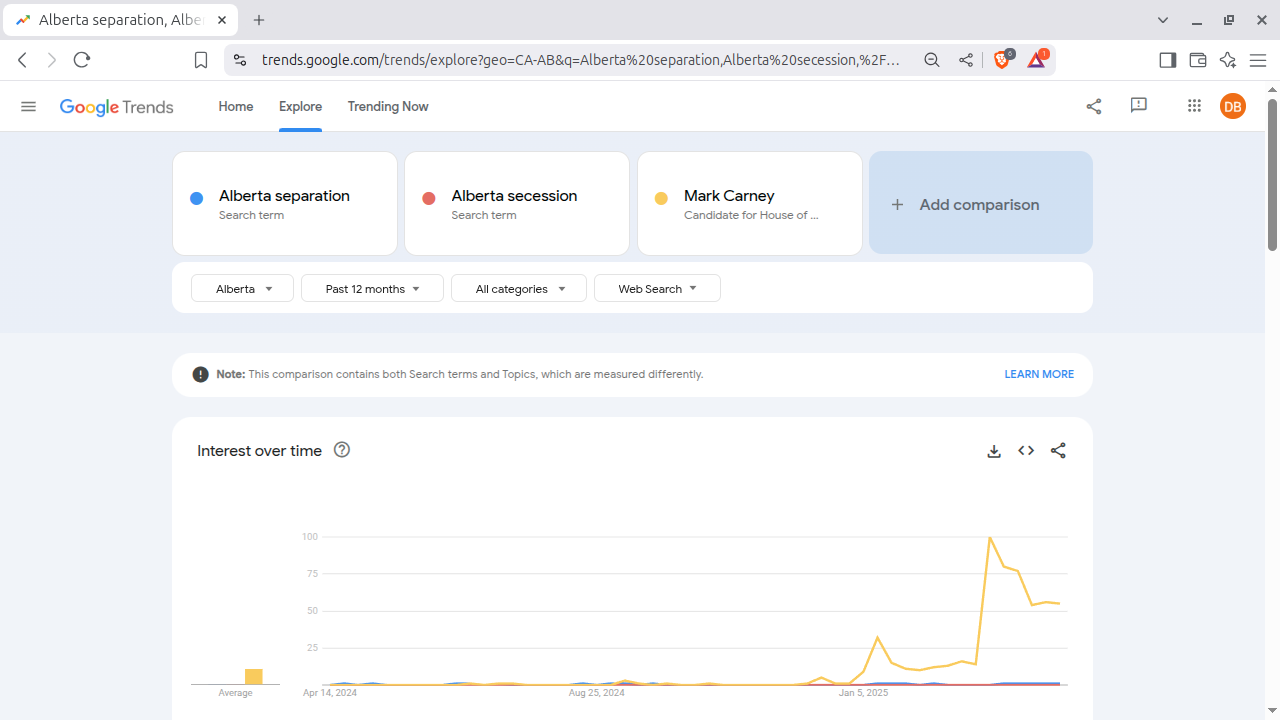Expand the Web Search dropdown
This screenshot has width=1280, height=720.
[657, 288]
